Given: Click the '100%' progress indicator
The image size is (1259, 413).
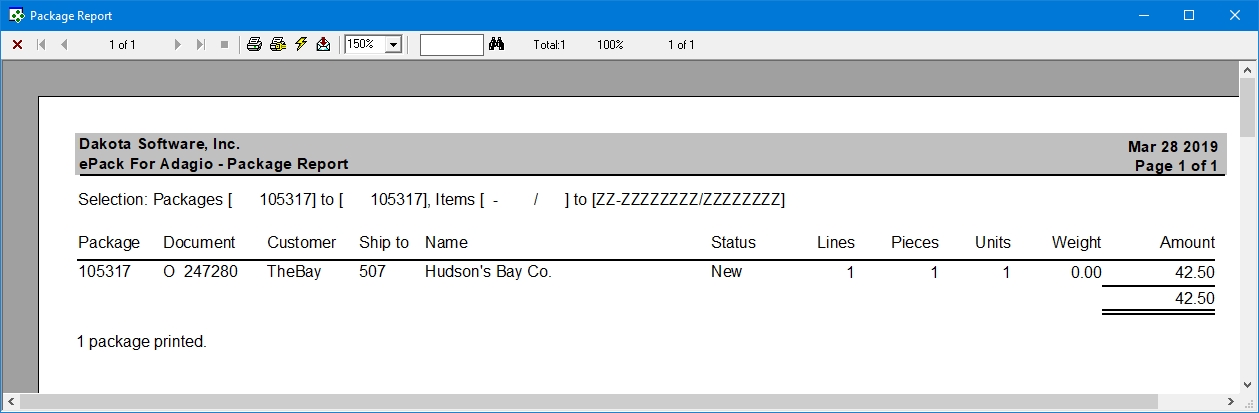Looking at the screenshot, I should click(x=610, y=45).
